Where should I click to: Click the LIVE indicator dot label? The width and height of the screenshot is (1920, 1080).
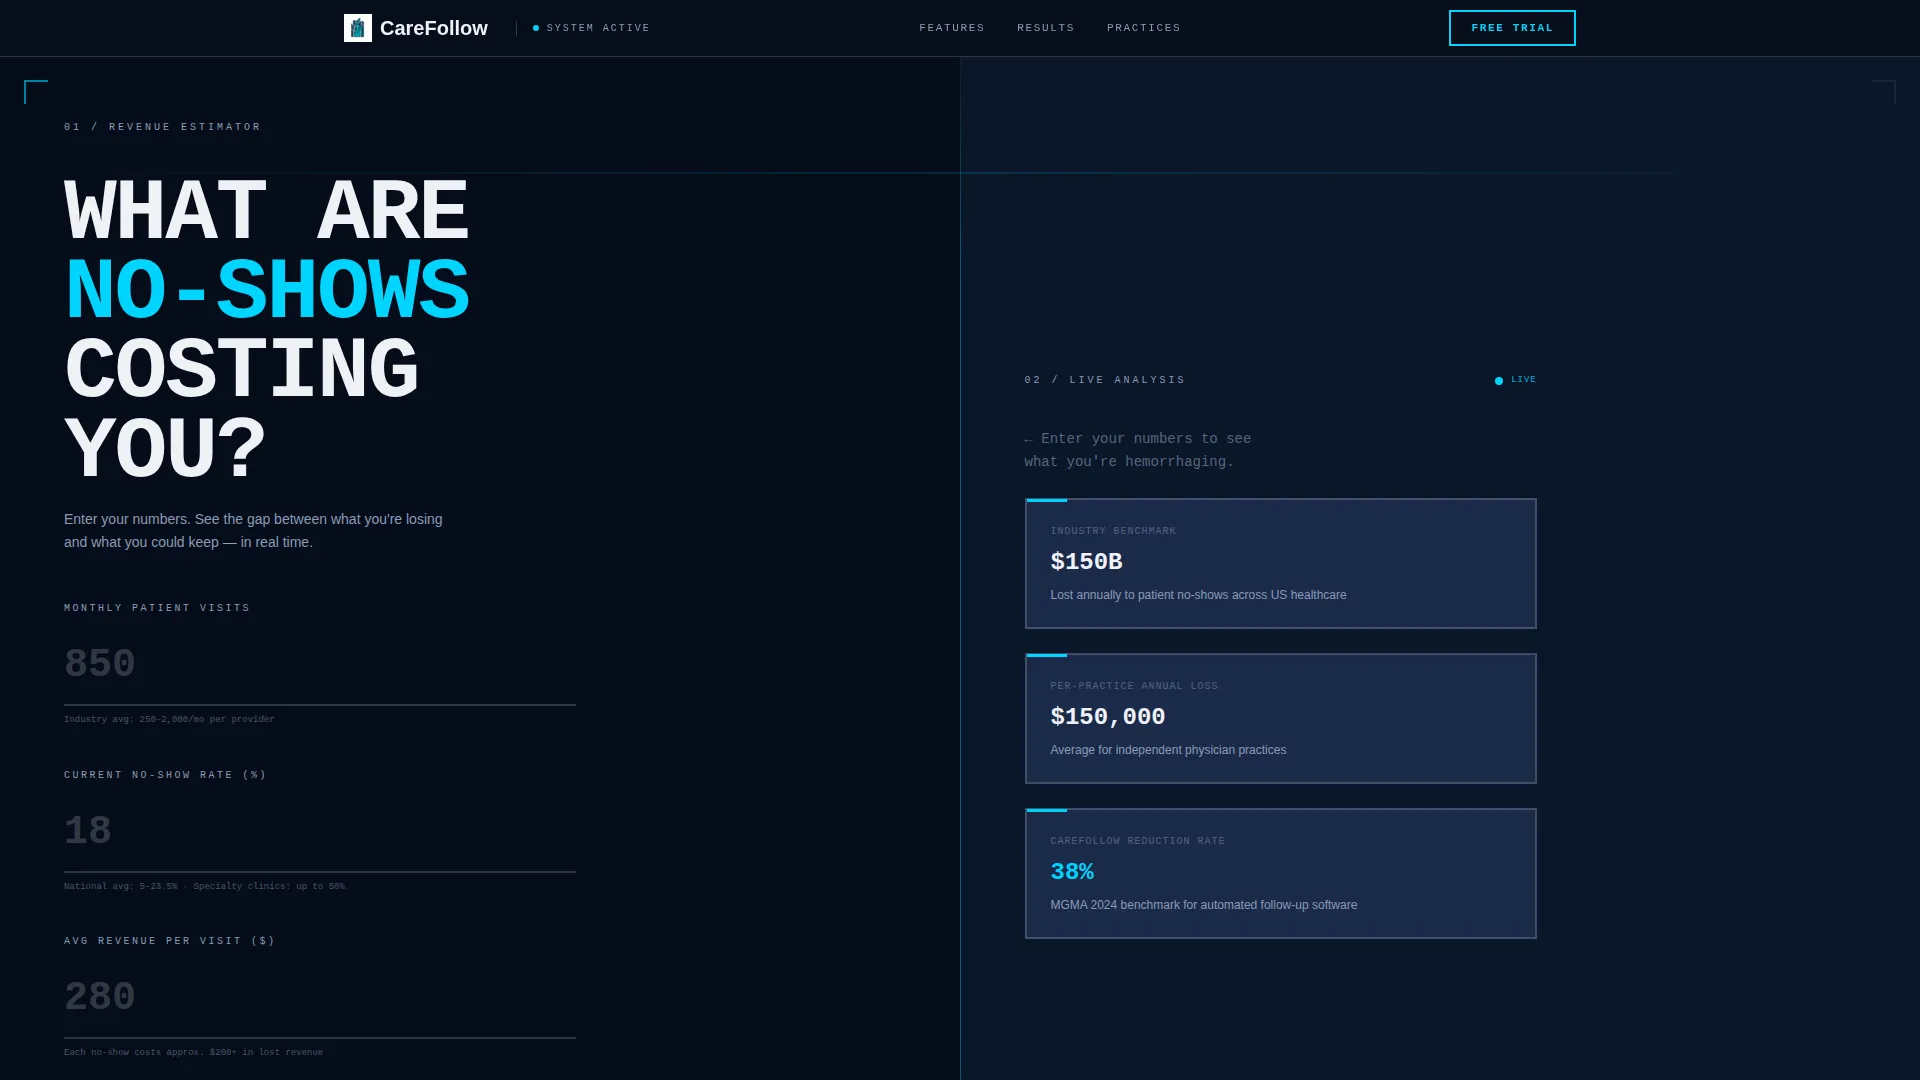[x=1515, y=380]
